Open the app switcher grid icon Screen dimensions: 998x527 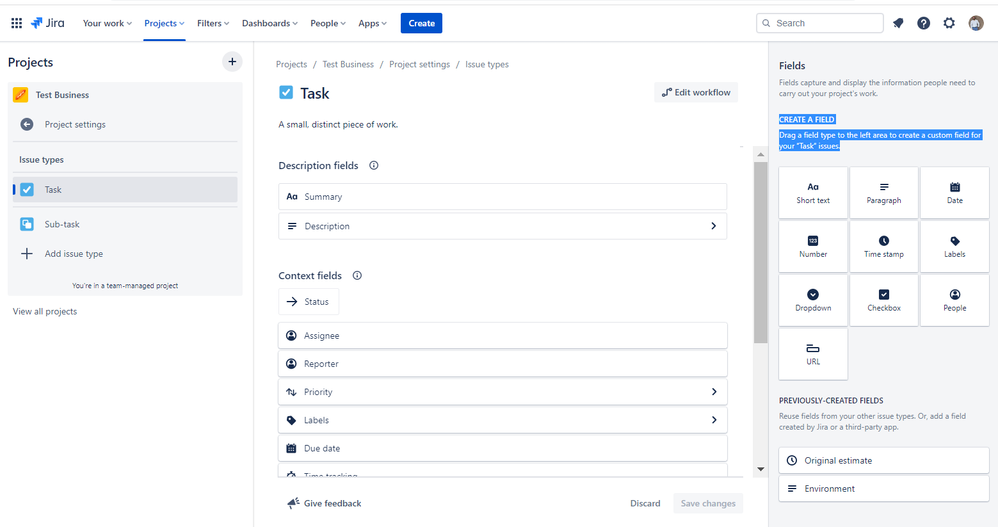pos(17,23)
